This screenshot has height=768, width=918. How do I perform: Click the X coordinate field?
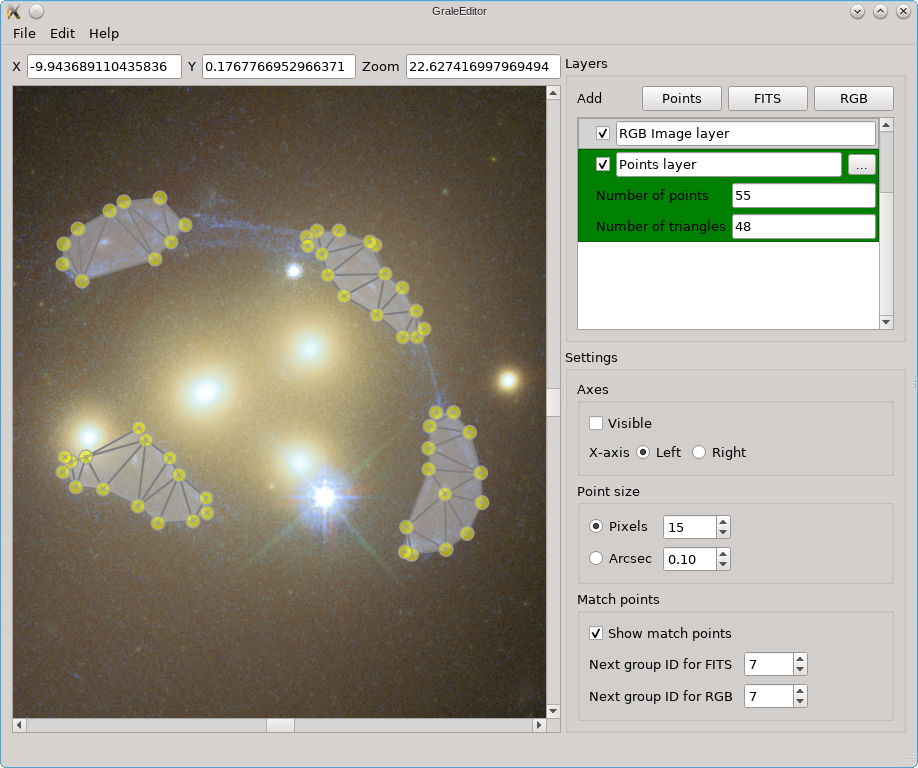[x=104, y=67]
